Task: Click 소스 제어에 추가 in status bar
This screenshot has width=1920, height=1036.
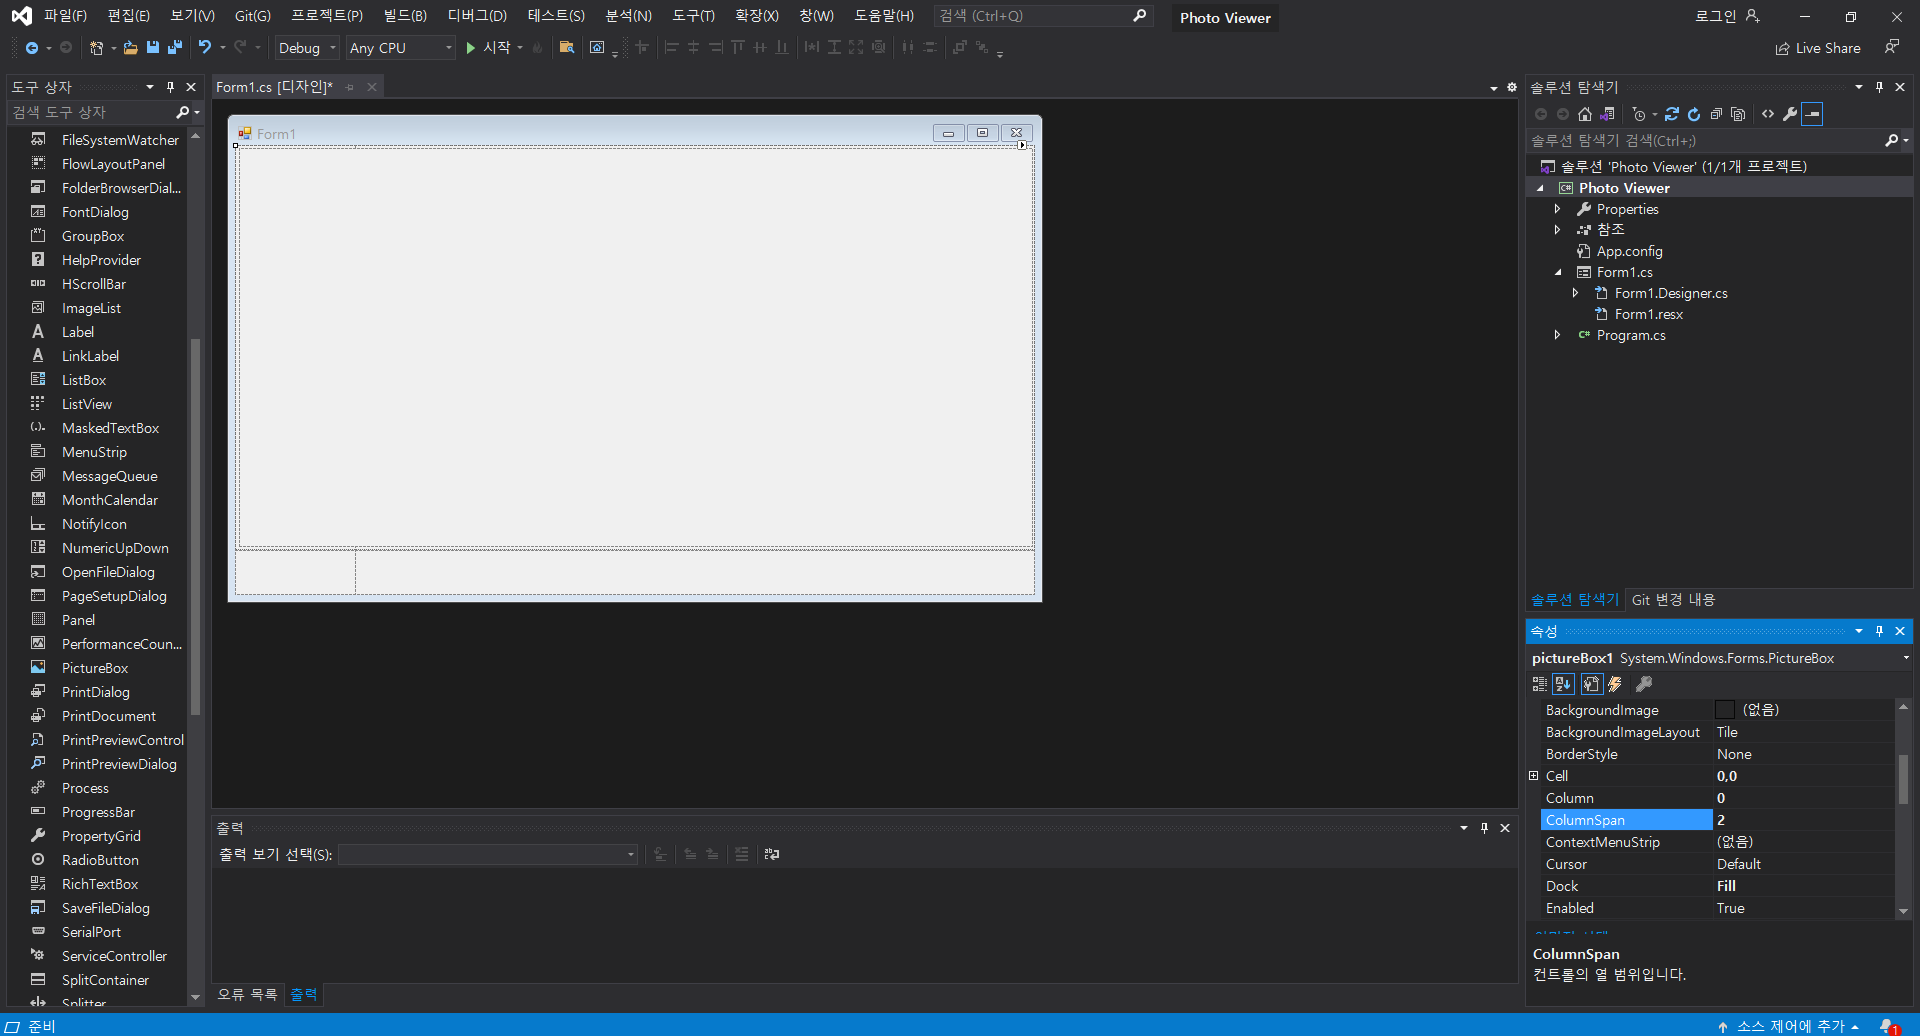Action: pos(1789,1026)
